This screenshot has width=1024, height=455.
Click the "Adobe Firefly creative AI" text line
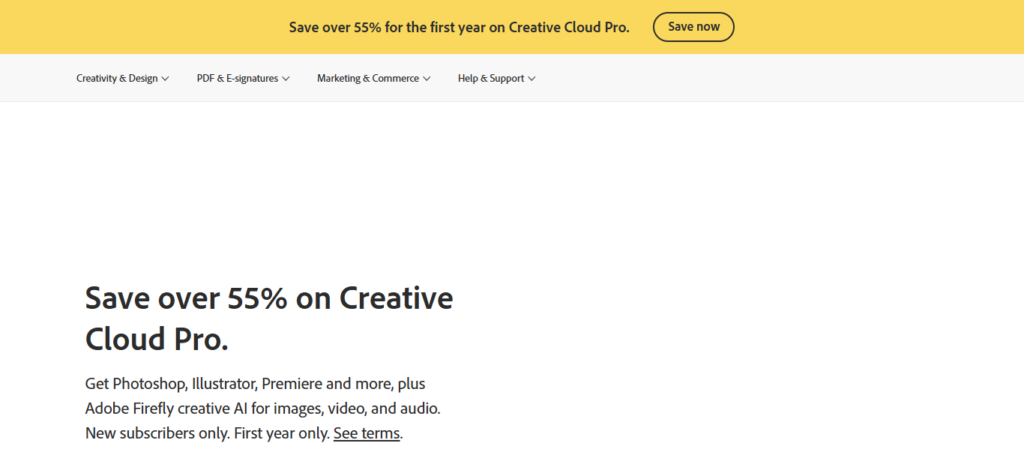(x=262, y=409)
